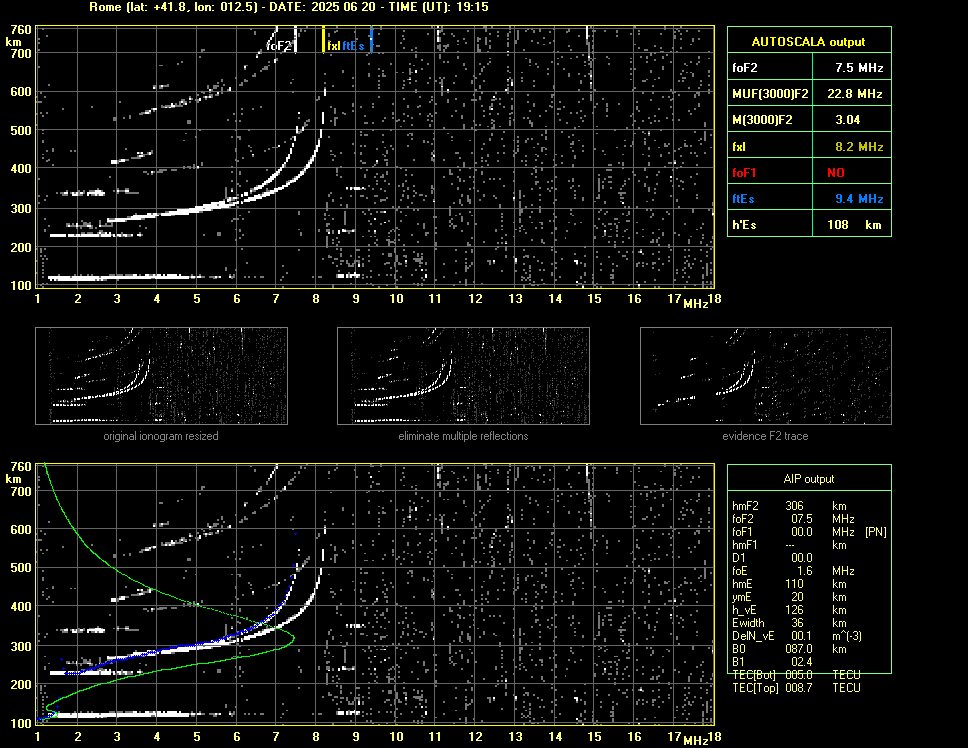
Task: Click the blue ftEs marker on top ionogram
Action: pyautogui.click(x=353, y=46)
